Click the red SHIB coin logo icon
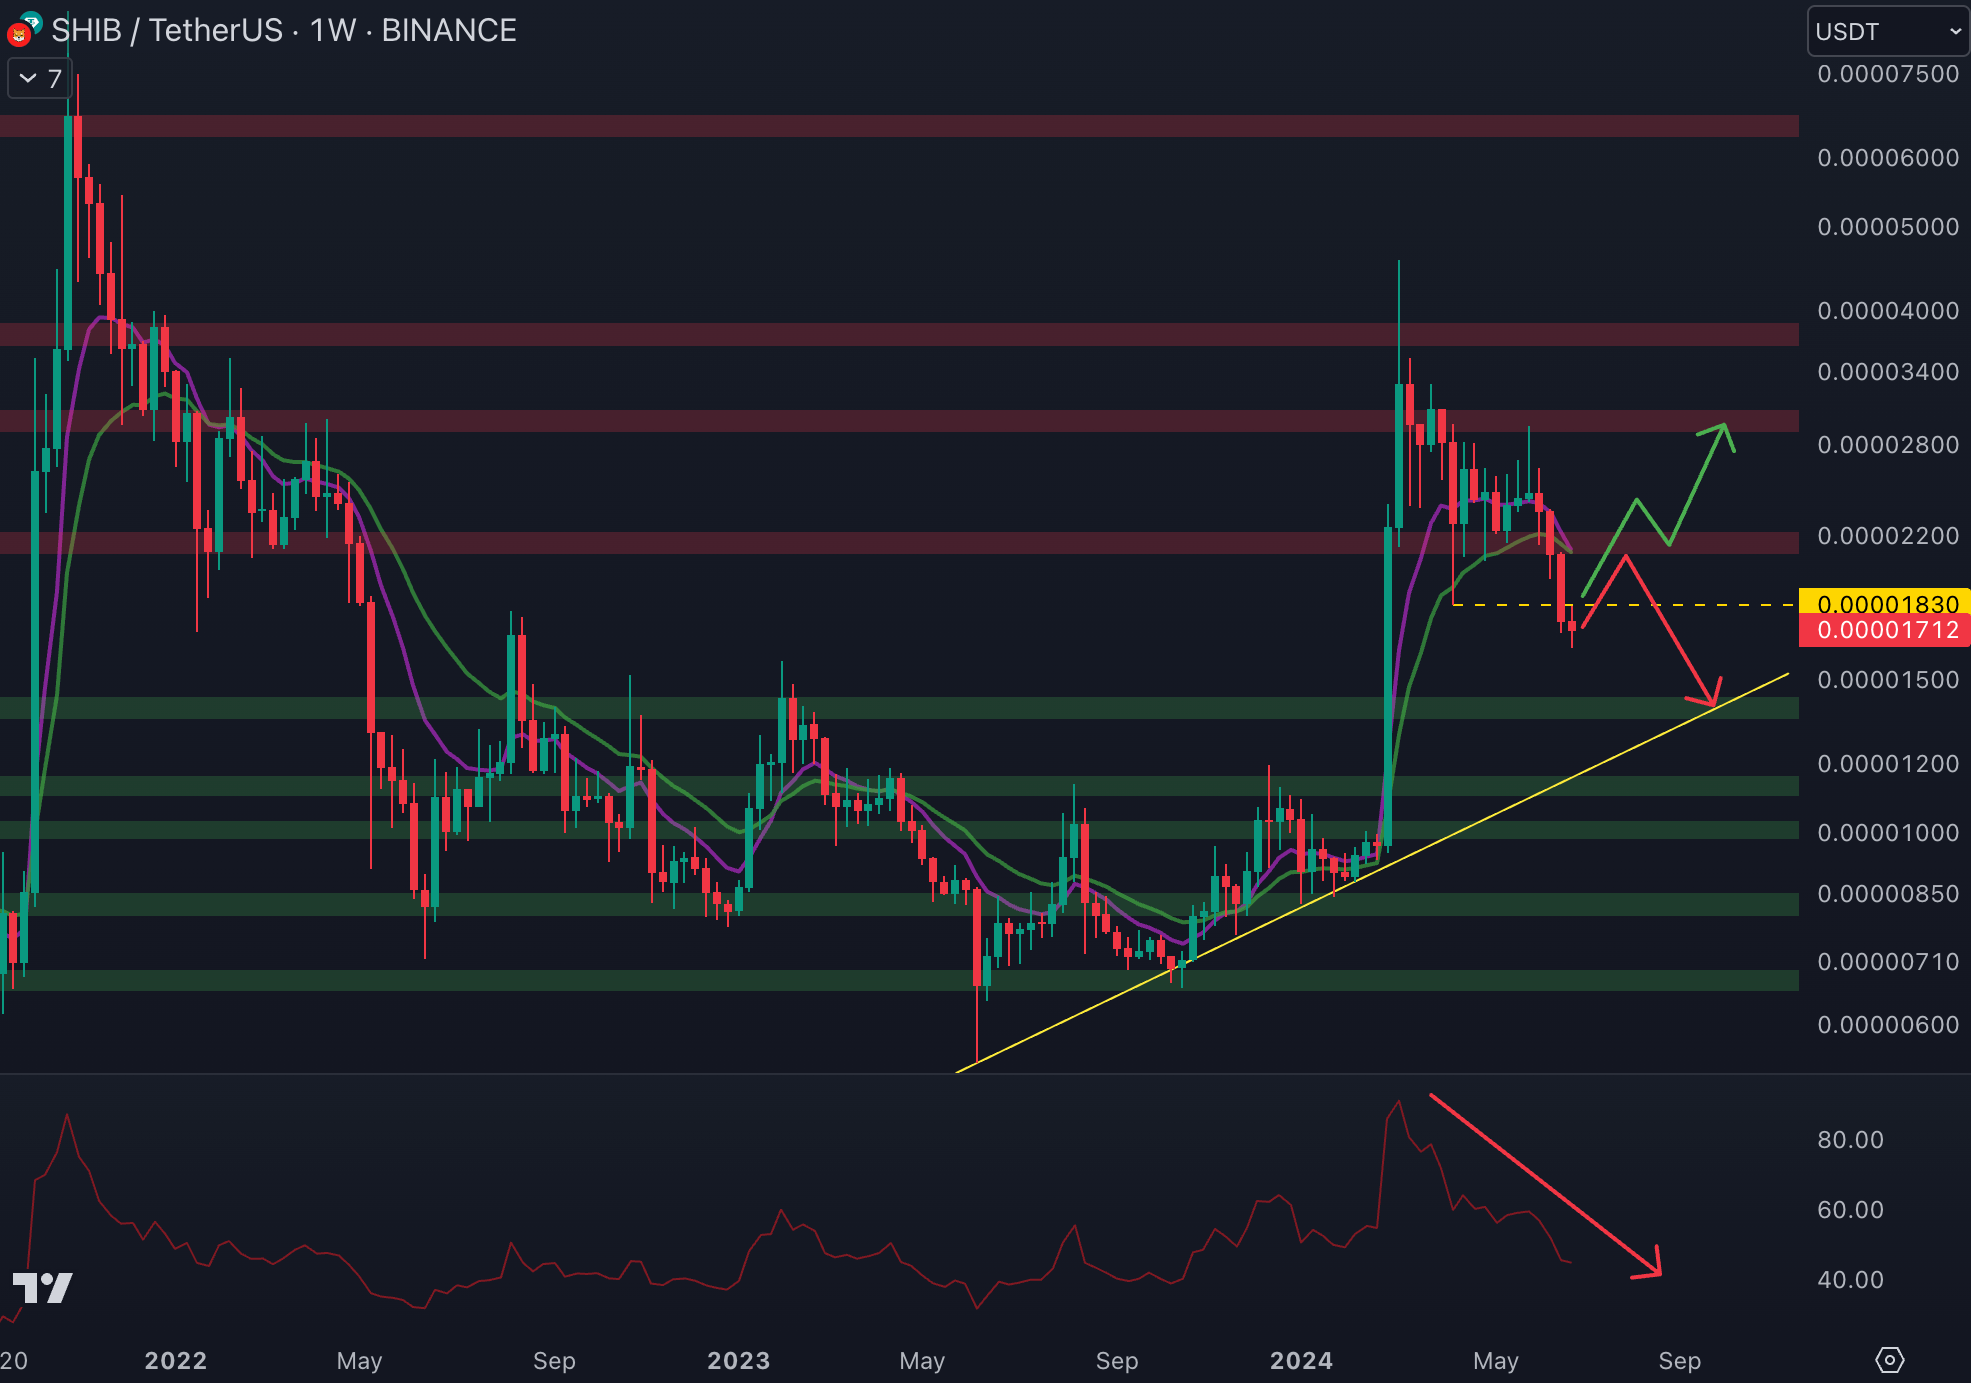This screenshot has width=1971, height=1383. pos(18,37)
